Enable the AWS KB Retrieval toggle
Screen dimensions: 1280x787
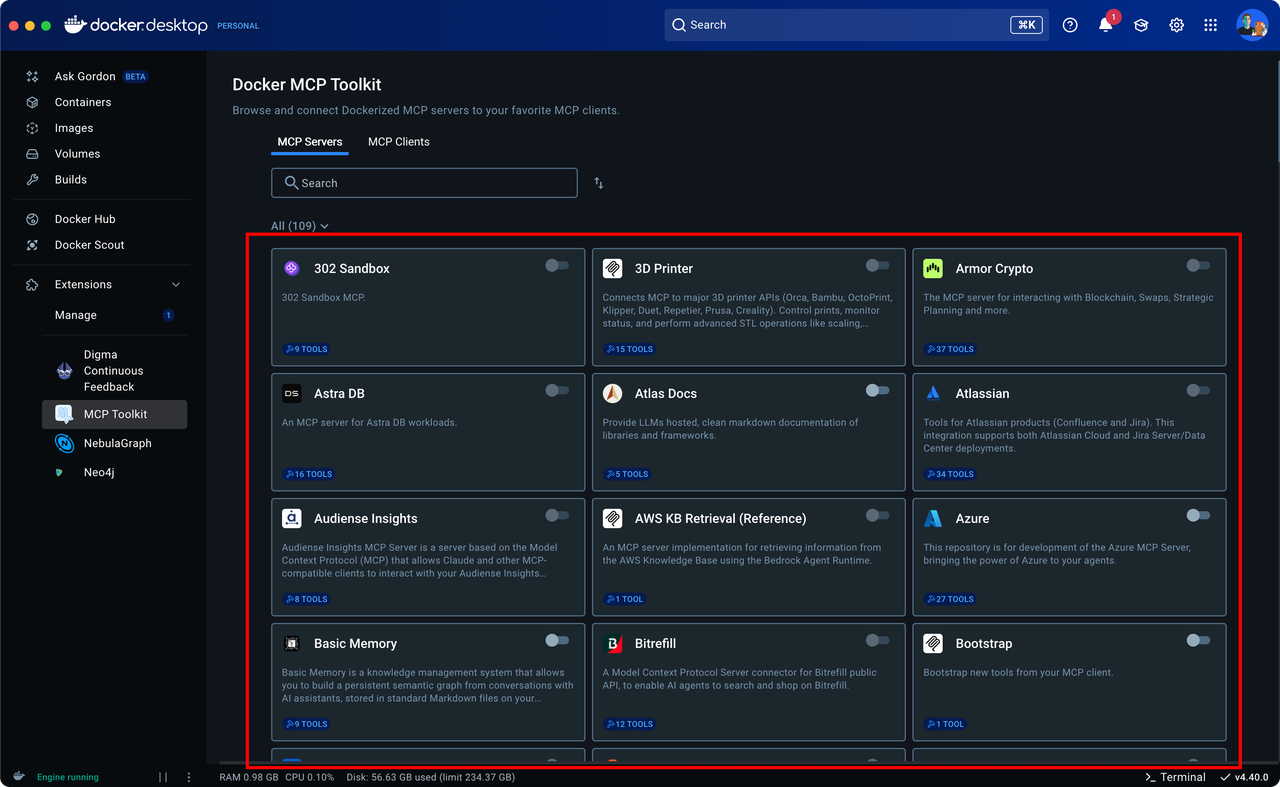coord(878,515)
